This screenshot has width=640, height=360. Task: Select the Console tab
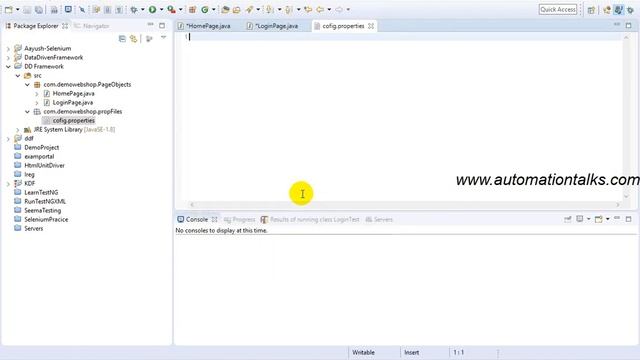click(197, 219)
